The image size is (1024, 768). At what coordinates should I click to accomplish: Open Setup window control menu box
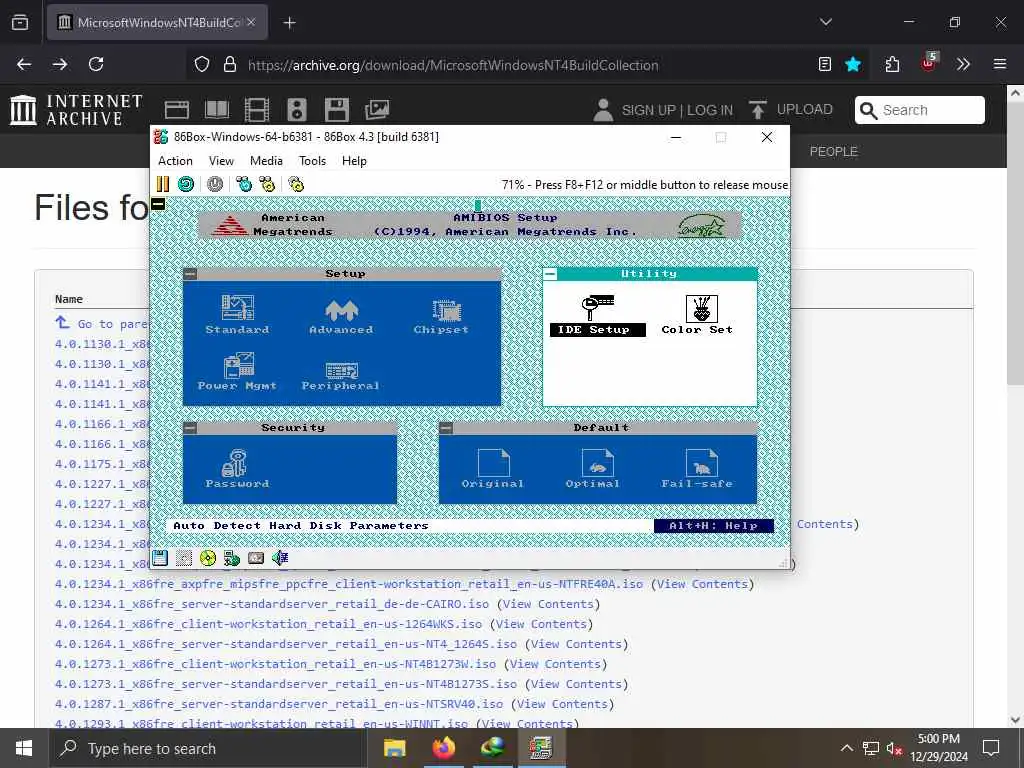click(x=190, y=274)
